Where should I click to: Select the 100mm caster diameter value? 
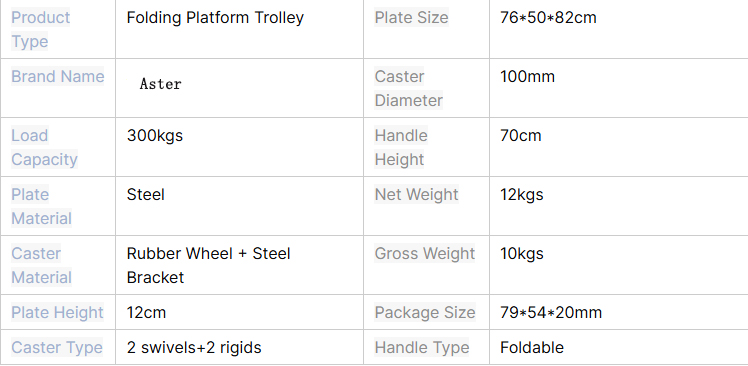[x=527, y=77]
